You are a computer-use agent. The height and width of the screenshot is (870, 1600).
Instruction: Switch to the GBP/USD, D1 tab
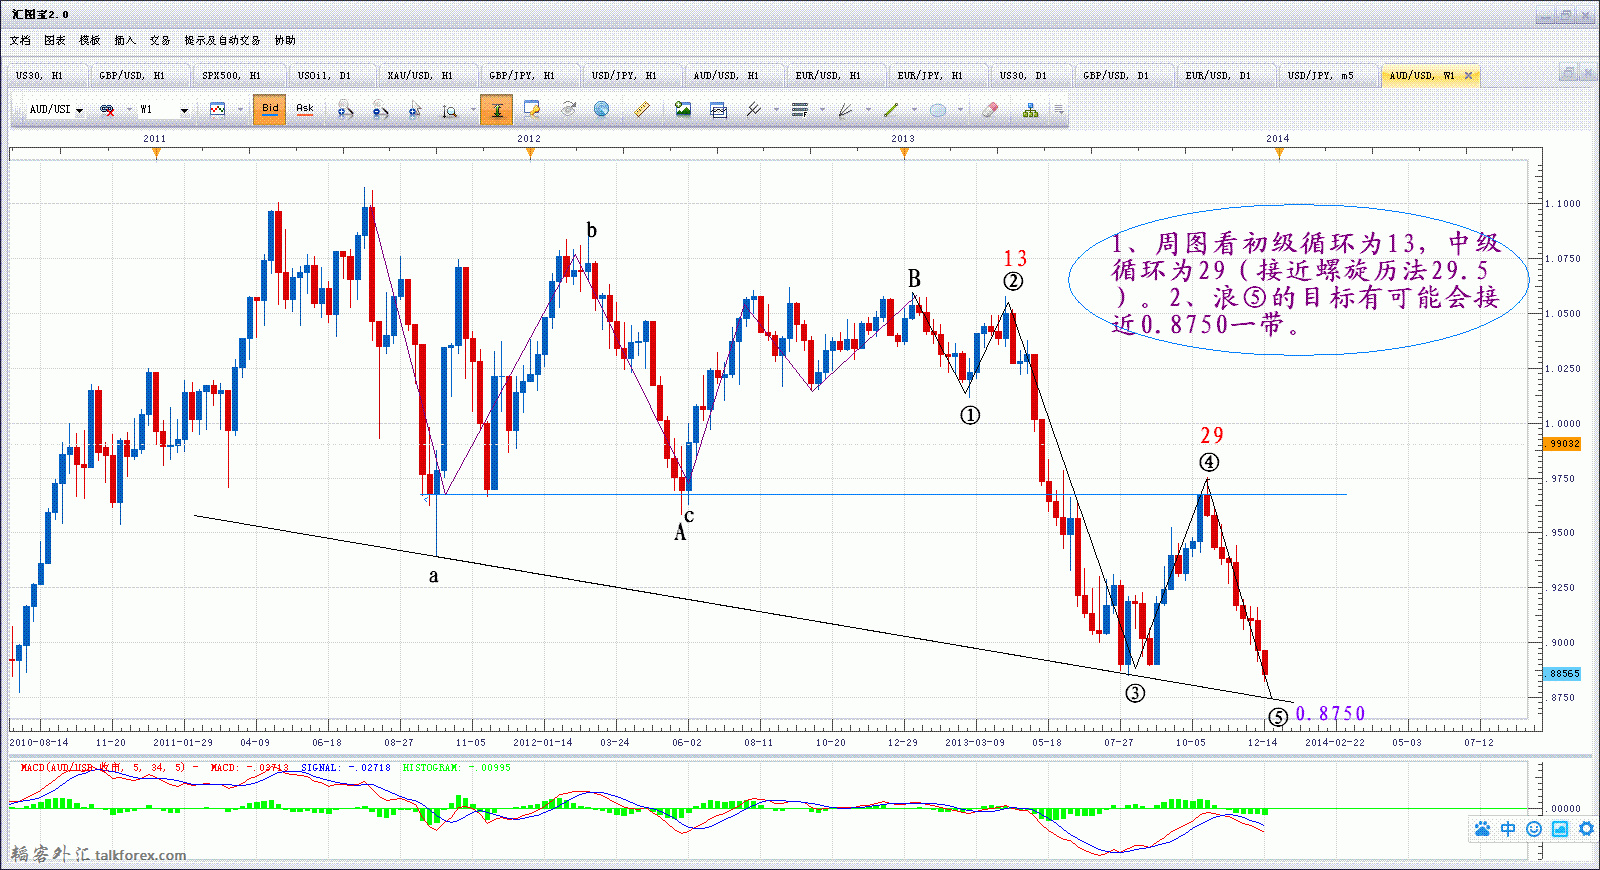point(1124,76)
